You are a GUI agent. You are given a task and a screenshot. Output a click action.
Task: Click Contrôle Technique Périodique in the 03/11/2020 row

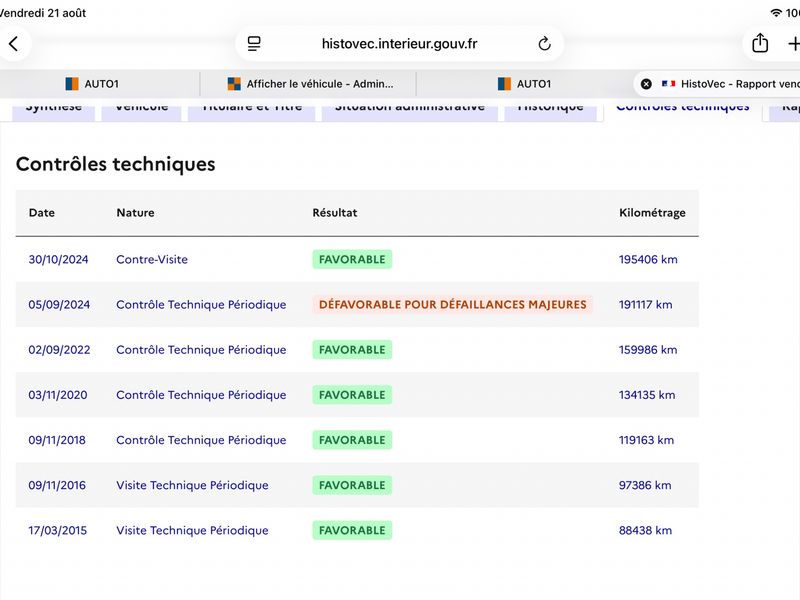(x=201, y=395)
